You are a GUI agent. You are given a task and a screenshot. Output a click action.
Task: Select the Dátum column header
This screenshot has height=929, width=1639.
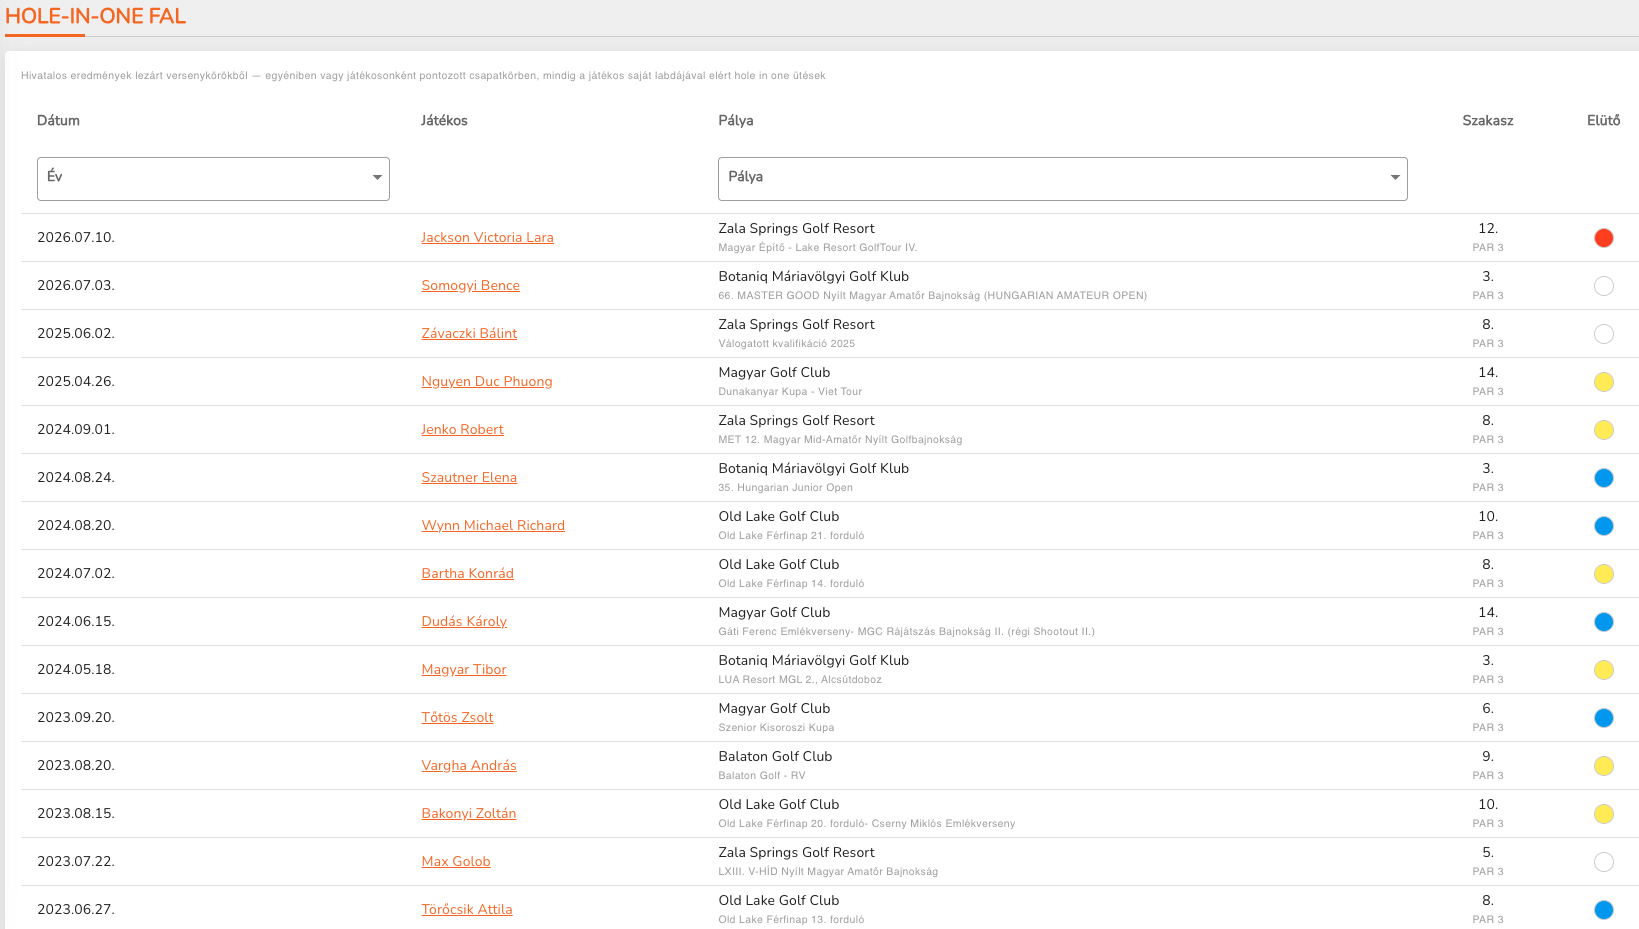[x=58, y=120]
